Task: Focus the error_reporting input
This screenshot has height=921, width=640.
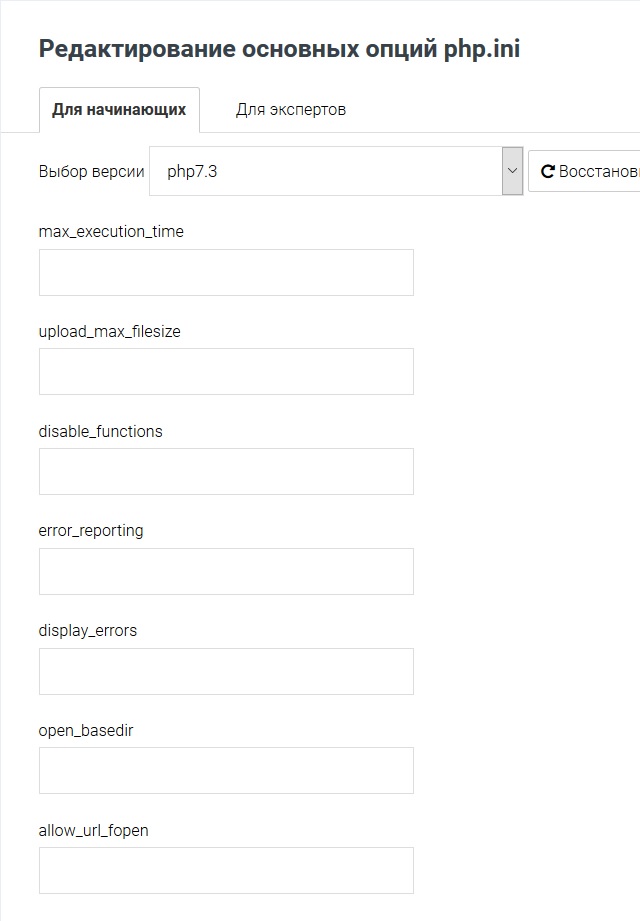Action: click(225, 571)
